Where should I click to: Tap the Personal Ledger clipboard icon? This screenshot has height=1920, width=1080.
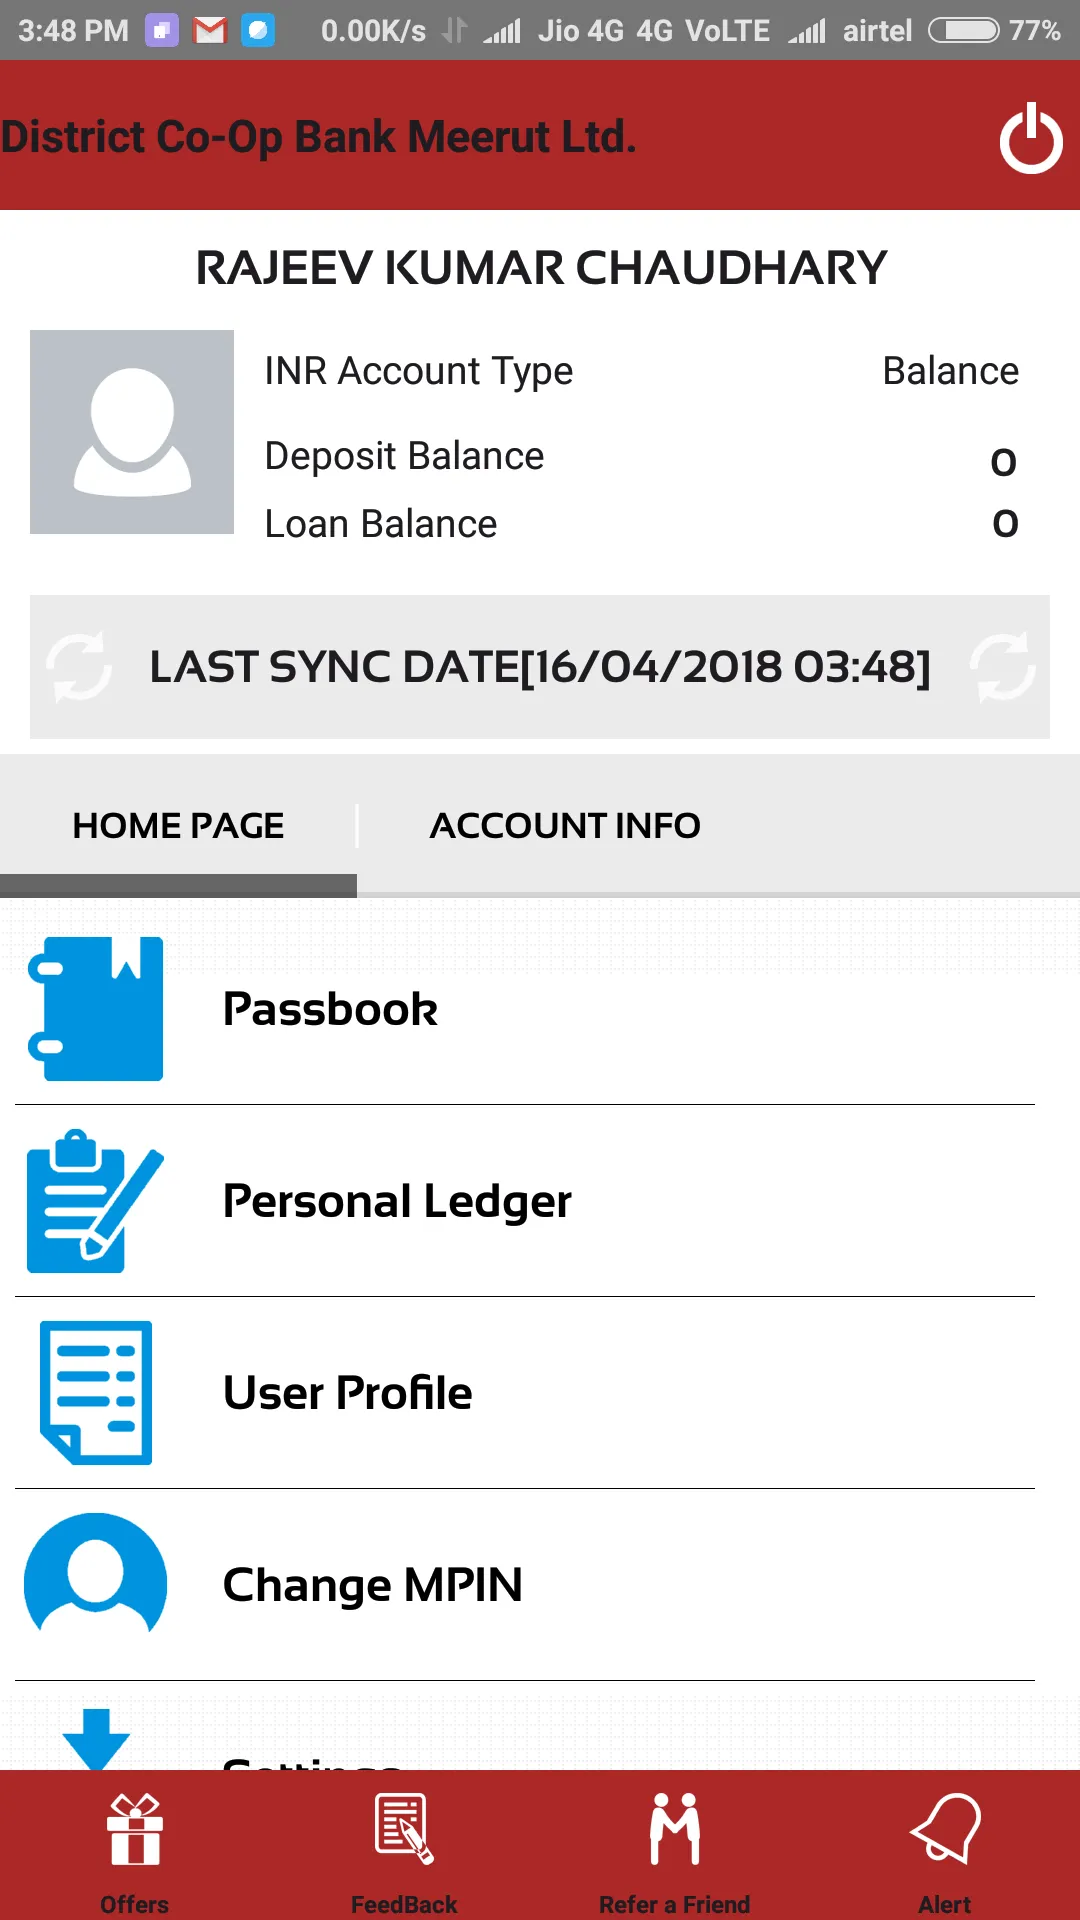point(96,1201)
